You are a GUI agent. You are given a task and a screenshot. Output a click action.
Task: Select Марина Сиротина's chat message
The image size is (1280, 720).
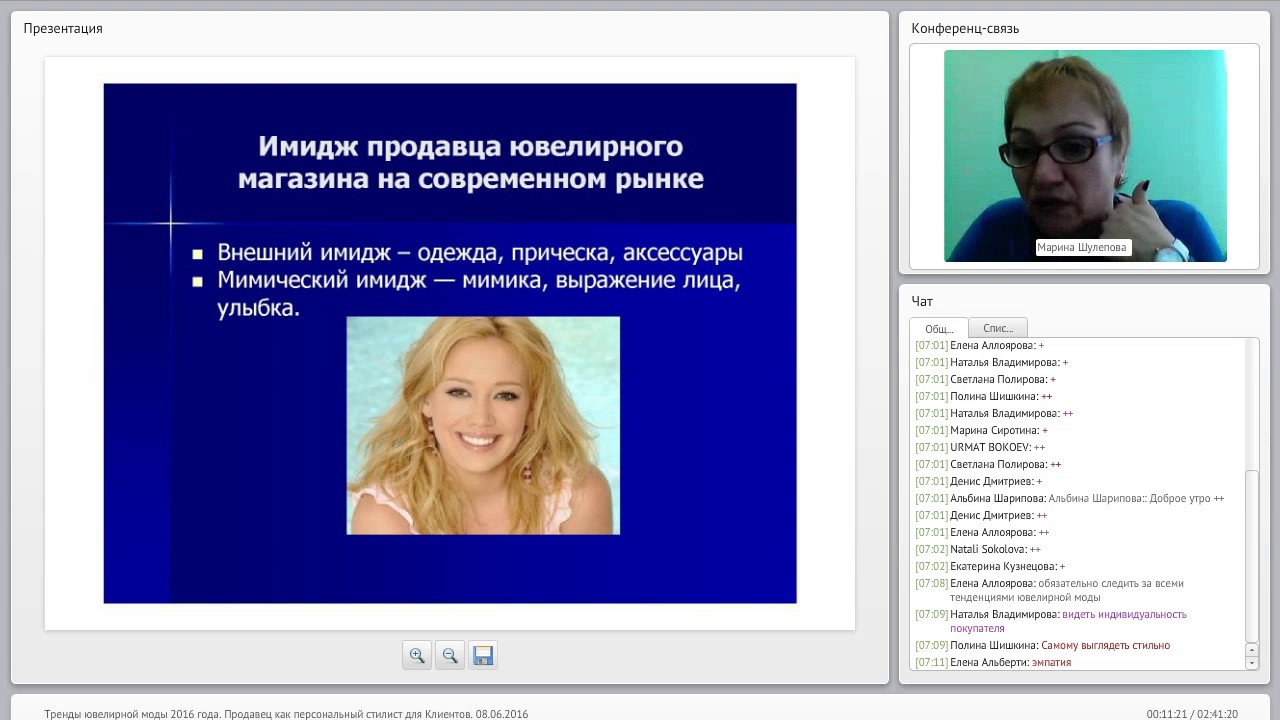click(981, 430)
